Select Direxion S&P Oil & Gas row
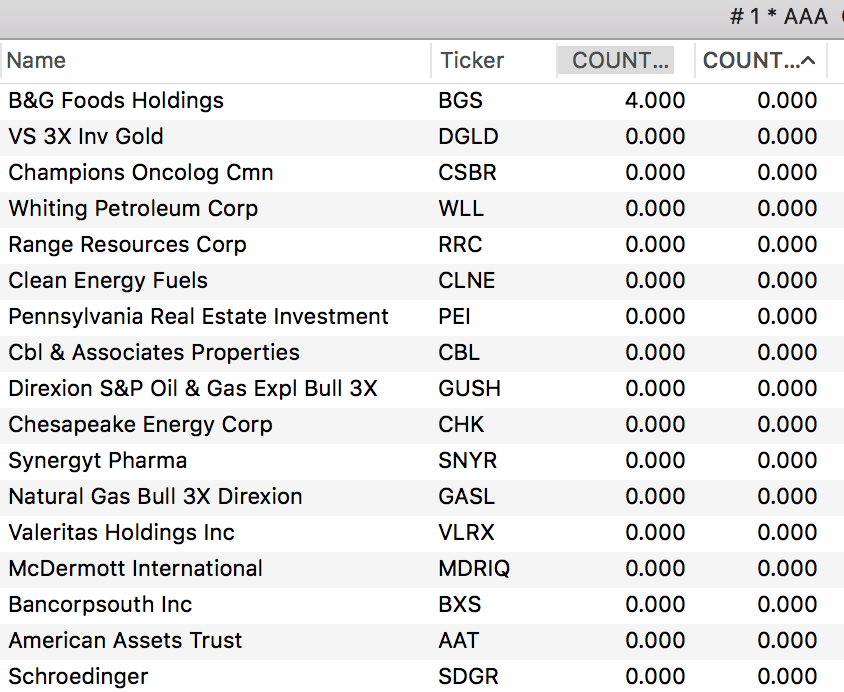 pyautogui.click(x=193, y=389)
